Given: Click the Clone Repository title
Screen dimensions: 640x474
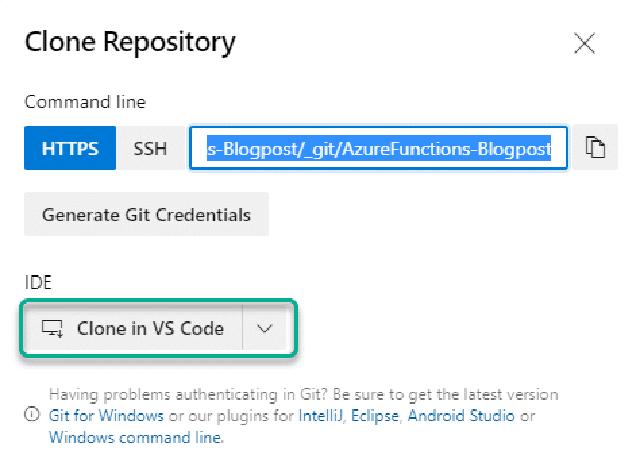Looking at the screenshot, I should pyautogui.click(x=130, y=42).
